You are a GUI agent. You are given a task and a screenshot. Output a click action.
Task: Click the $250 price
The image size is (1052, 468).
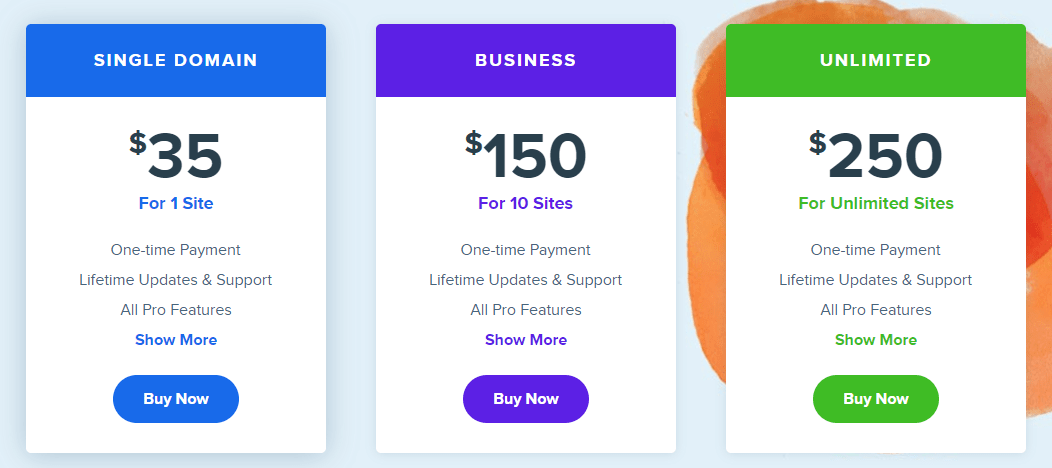point(876,156)
